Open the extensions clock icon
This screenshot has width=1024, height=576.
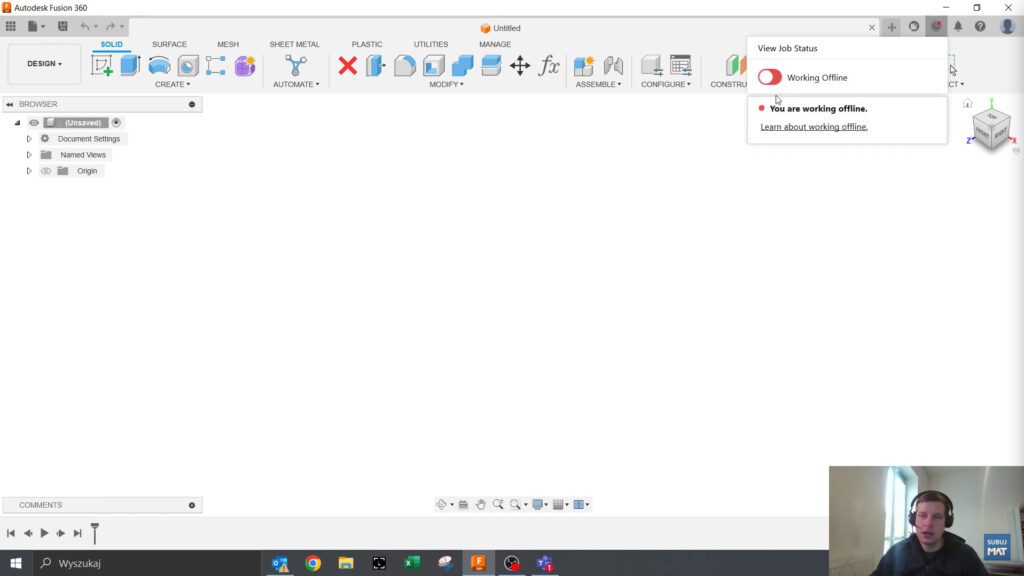click(x=914, y=27)
